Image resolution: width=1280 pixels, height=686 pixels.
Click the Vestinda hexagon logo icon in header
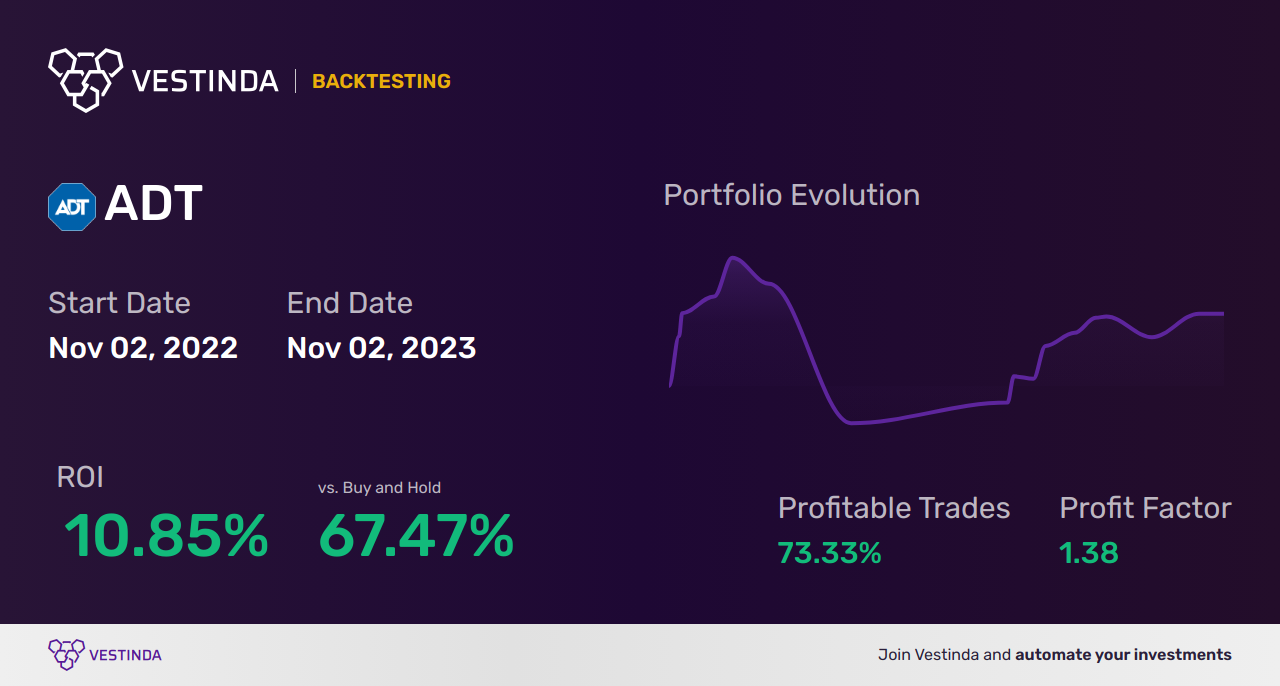click(85, 79)
